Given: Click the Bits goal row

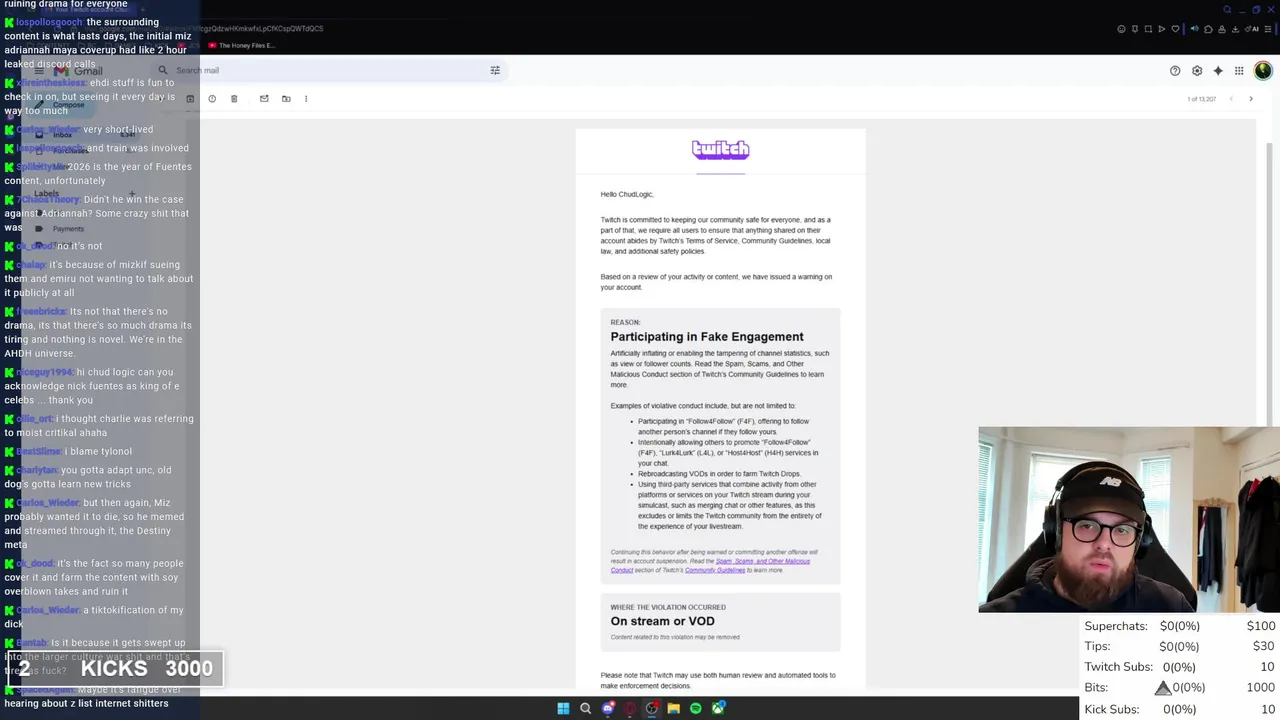Looking at the screenshot, I should point(1180,688).
